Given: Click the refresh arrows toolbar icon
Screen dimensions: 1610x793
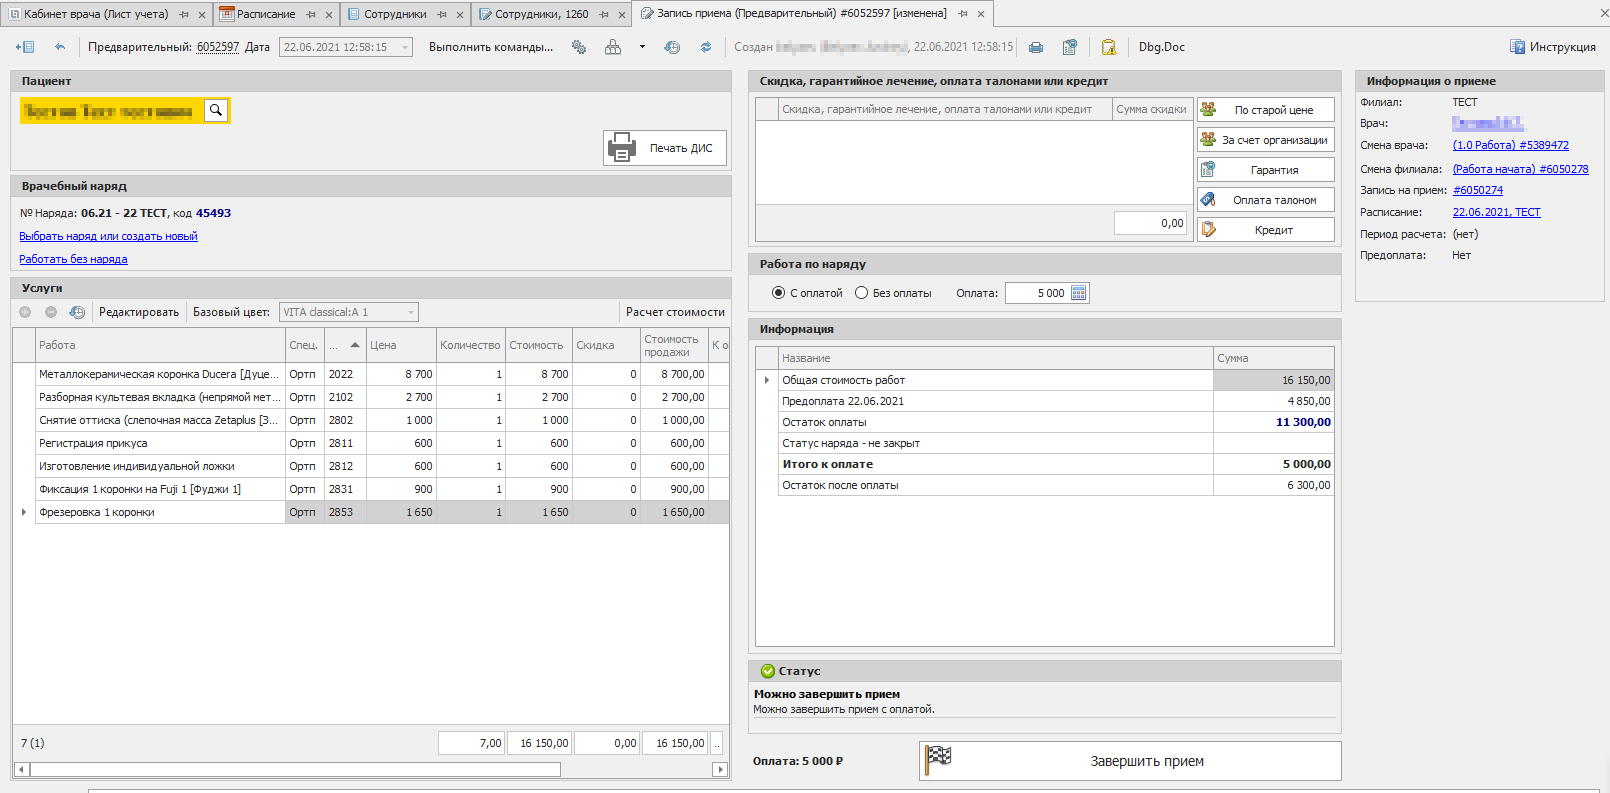Looking at the screenshot, I should click(706, 47).
